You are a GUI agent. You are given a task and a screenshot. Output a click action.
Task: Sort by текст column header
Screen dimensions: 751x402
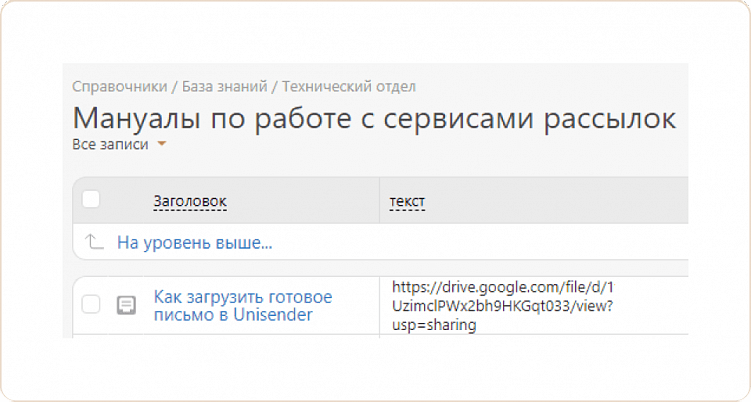click(407, 202)
